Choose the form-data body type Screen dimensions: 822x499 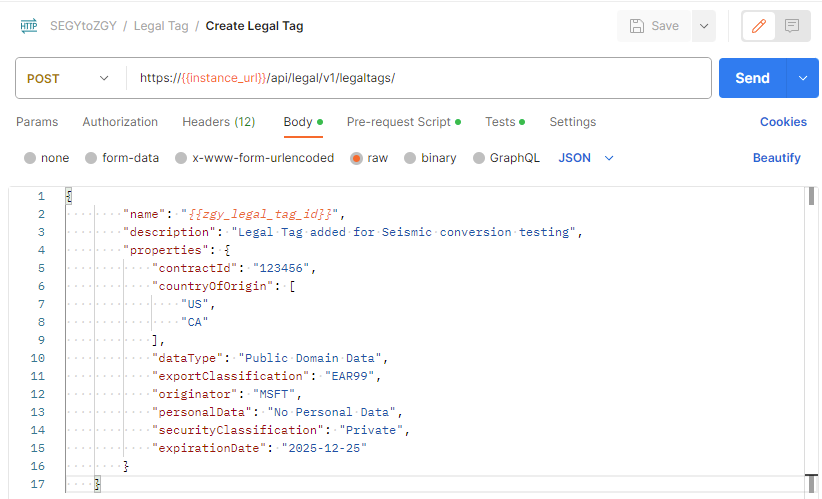coord(91,158)
